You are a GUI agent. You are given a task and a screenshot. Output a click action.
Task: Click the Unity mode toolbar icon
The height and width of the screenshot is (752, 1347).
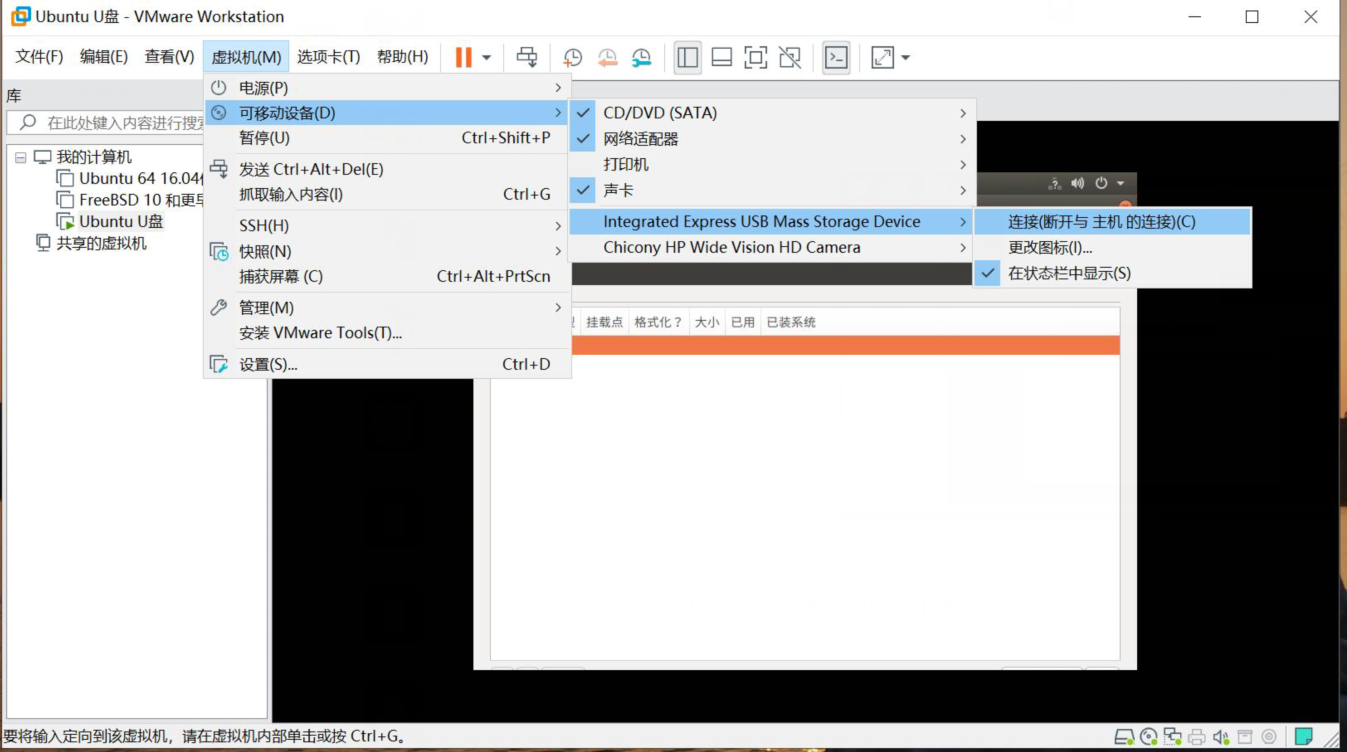pos(790,57)
